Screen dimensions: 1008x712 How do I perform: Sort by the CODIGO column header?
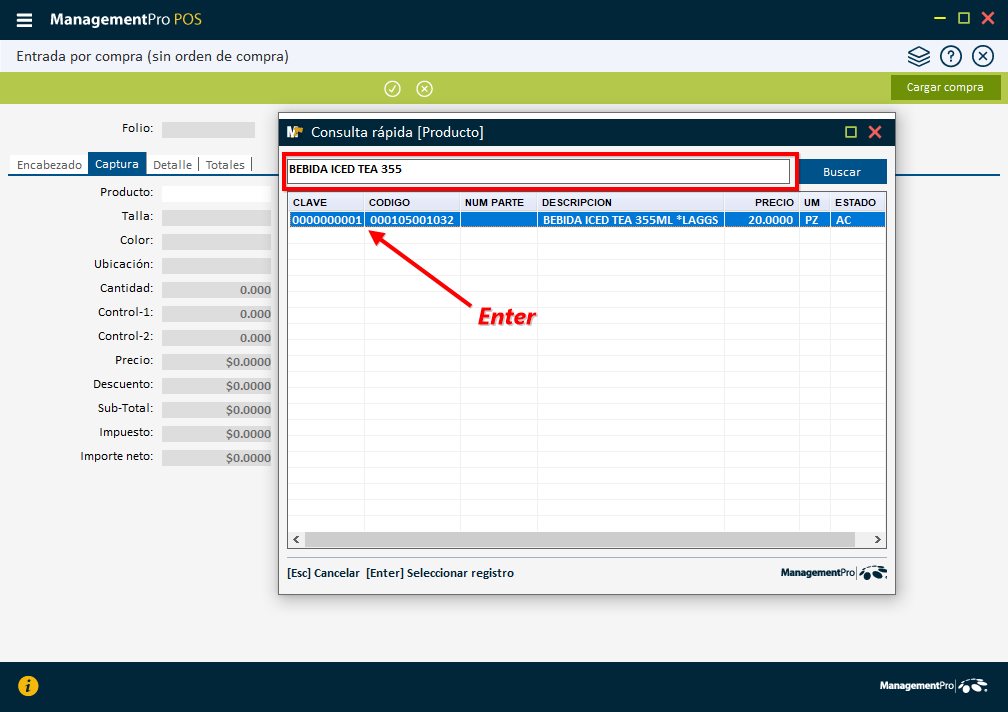[412, 202]
